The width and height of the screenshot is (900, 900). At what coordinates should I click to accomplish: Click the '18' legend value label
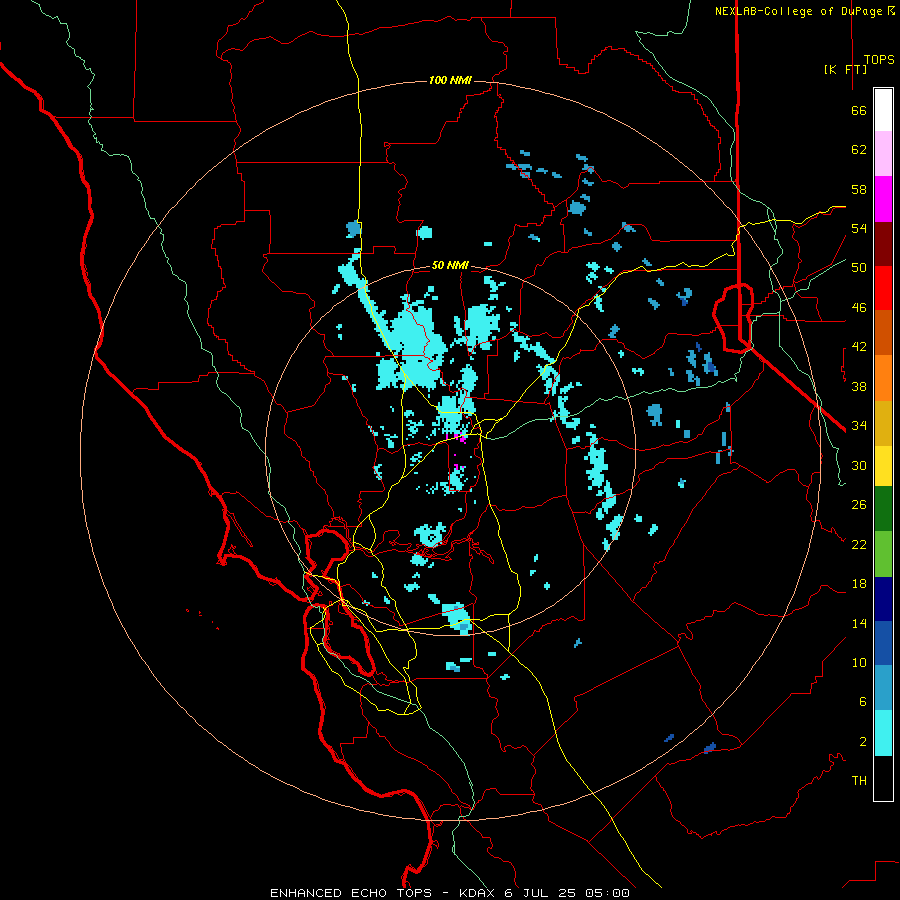pyautogui.click(x=859, y=584)
